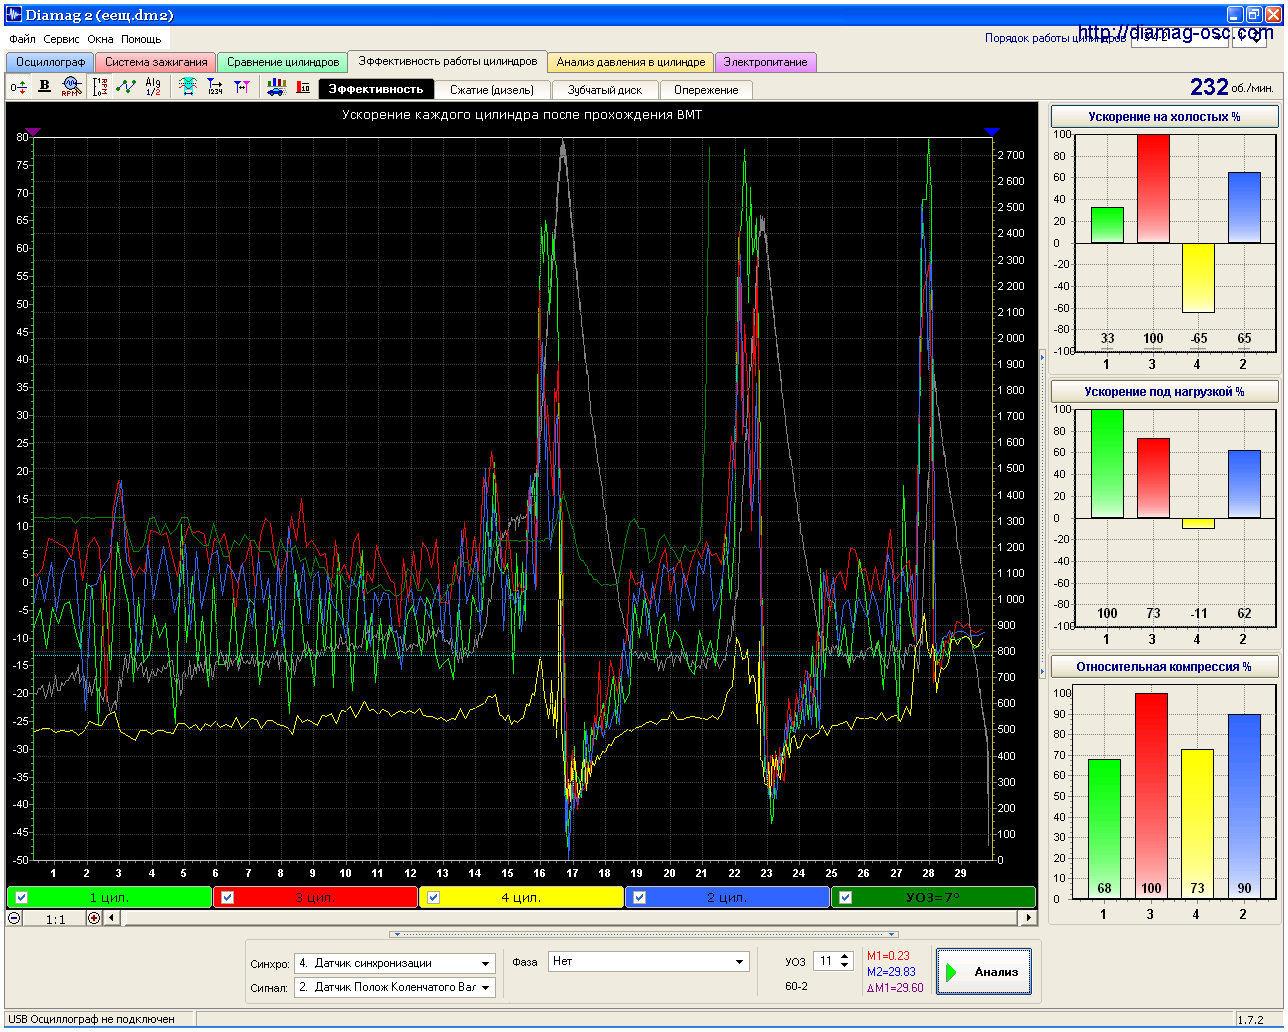Image resolution: width=1288 pixels, height=1032 pixels.
Task: Click the magenta marker distance icon
Action: coord(241,87)
